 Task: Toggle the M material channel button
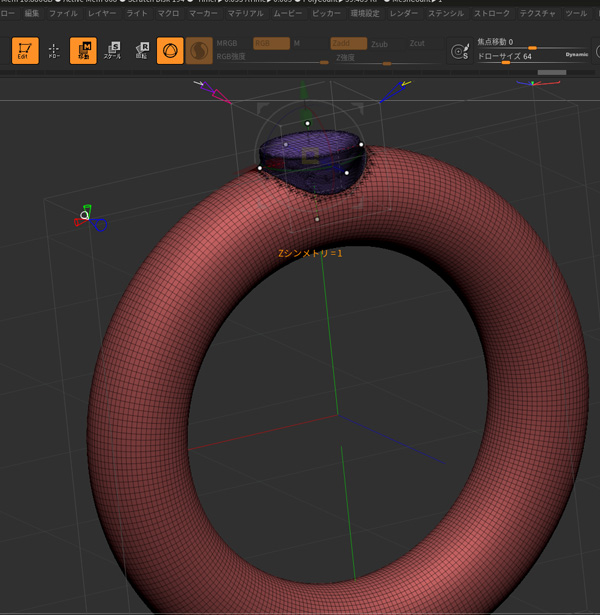(297, 43)
